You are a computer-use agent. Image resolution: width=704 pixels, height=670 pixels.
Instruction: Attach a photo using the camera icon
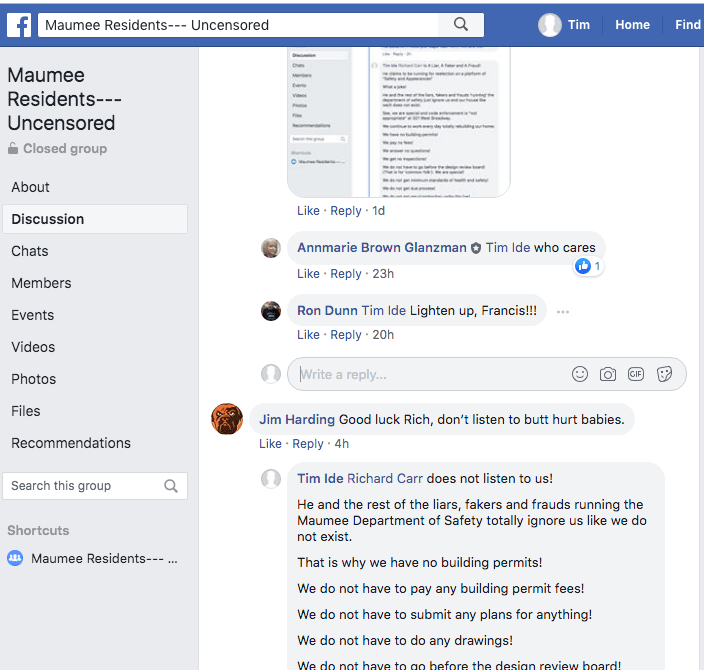[x=608, y=374]
